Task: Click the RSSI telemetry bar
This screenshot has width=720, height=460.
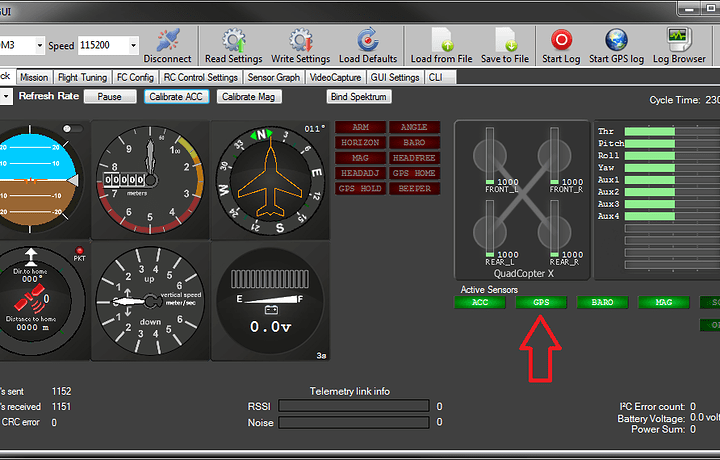Action: [354, 406]
